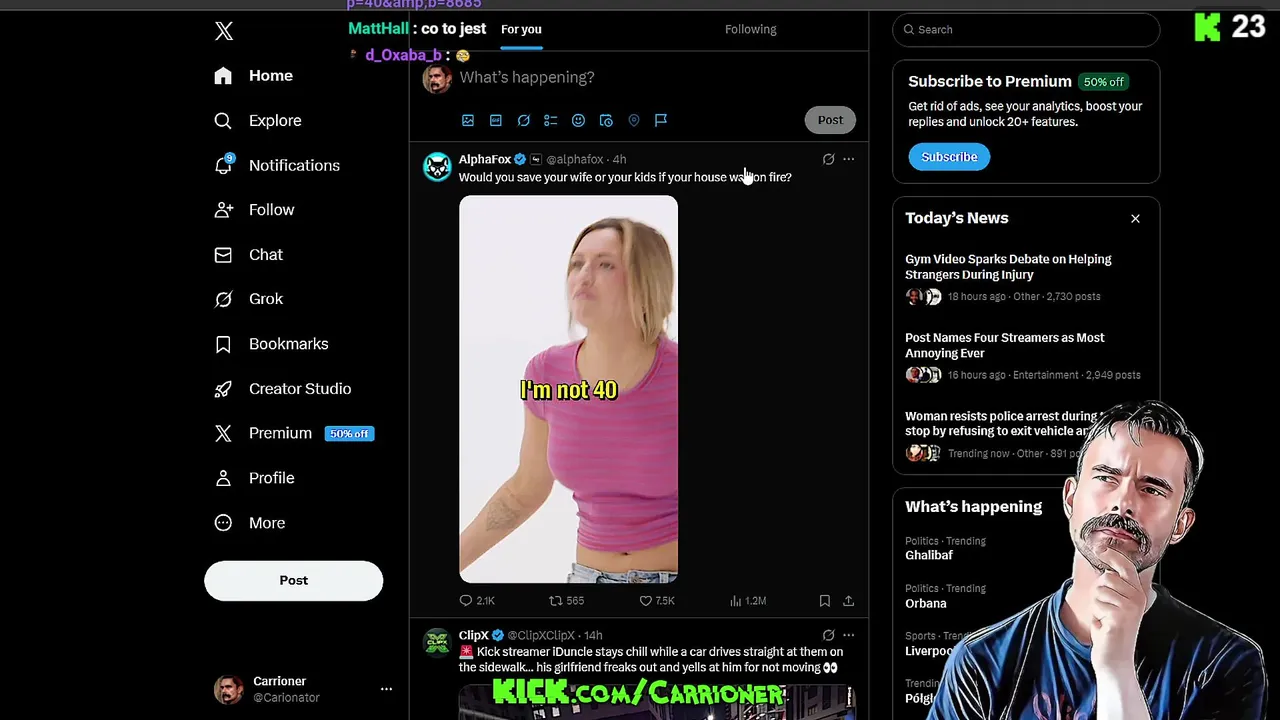Screen dimensions: 1280x720
Task: Like the AlphaFox post (7.5K)
Action: point(657,601)
